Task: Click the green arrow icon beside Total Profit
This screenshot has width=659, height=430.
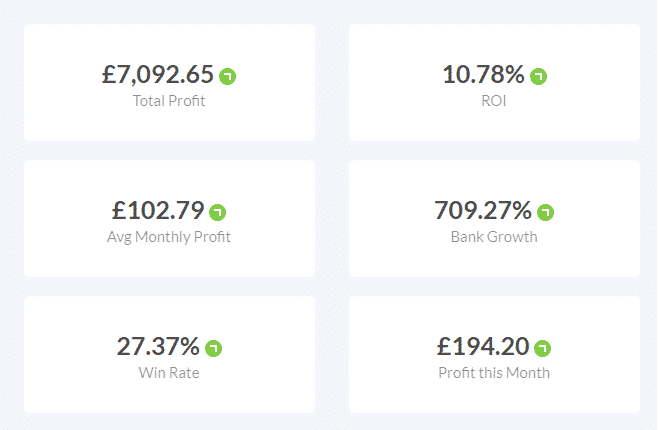Action: [227, 77]
